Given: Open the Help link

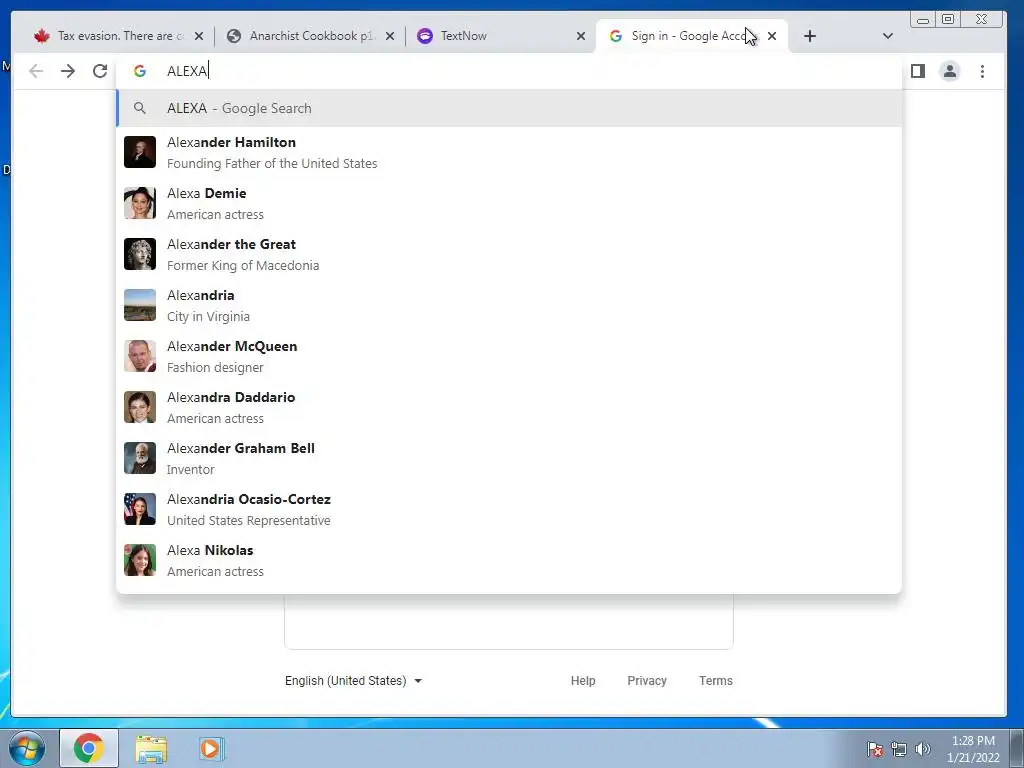Looking at the screenshot, I should 583,680.
